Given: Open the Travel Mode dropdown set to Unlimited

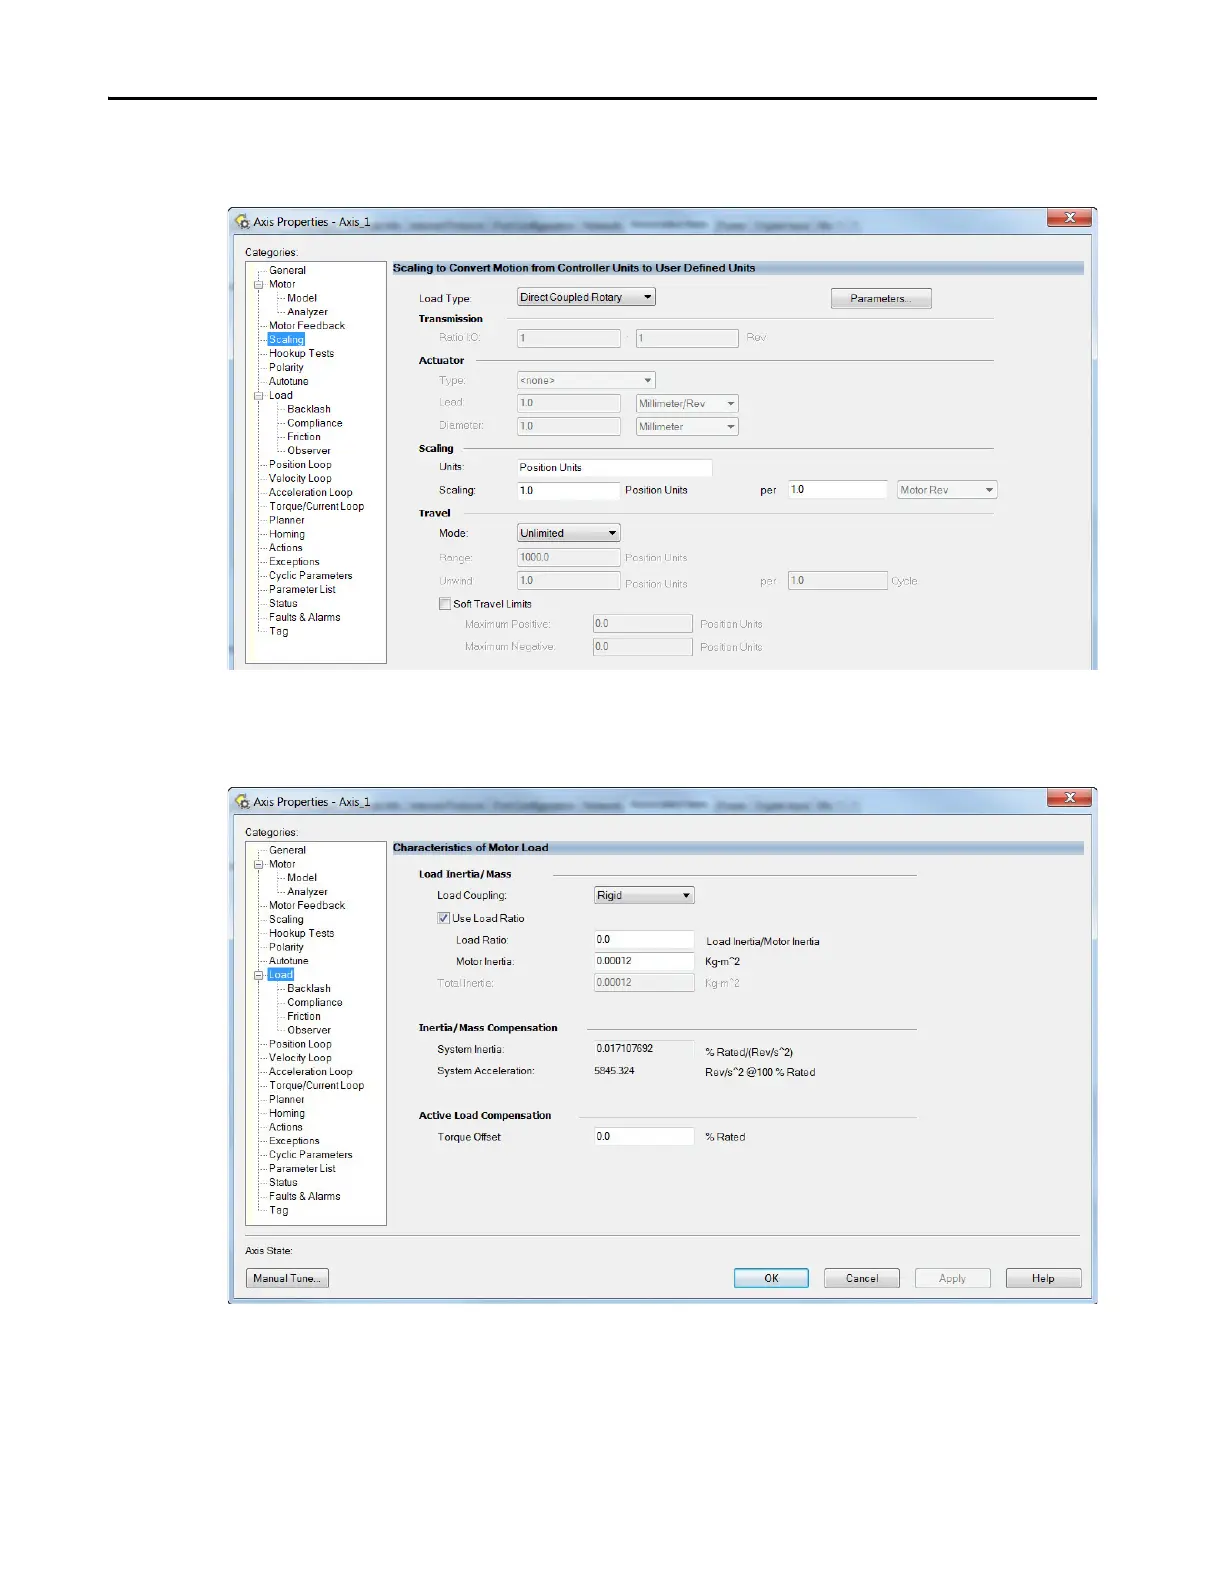Looking at the screenshot, I should point(569,533).
